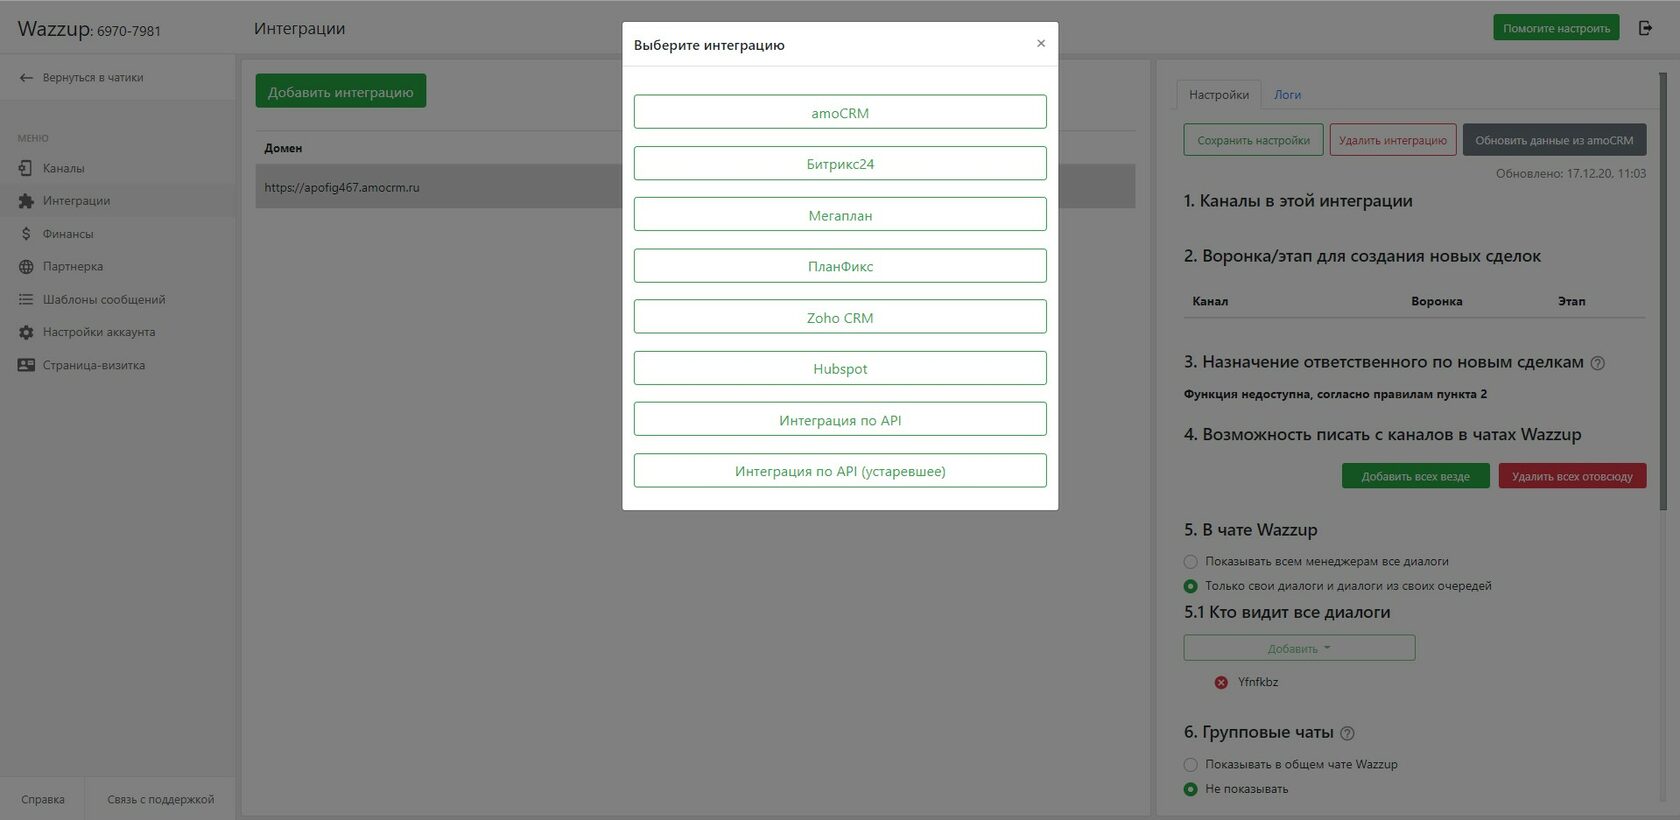
Task: Open Настройки аккаунта gear icon
Action: click(x=26, y=332)
